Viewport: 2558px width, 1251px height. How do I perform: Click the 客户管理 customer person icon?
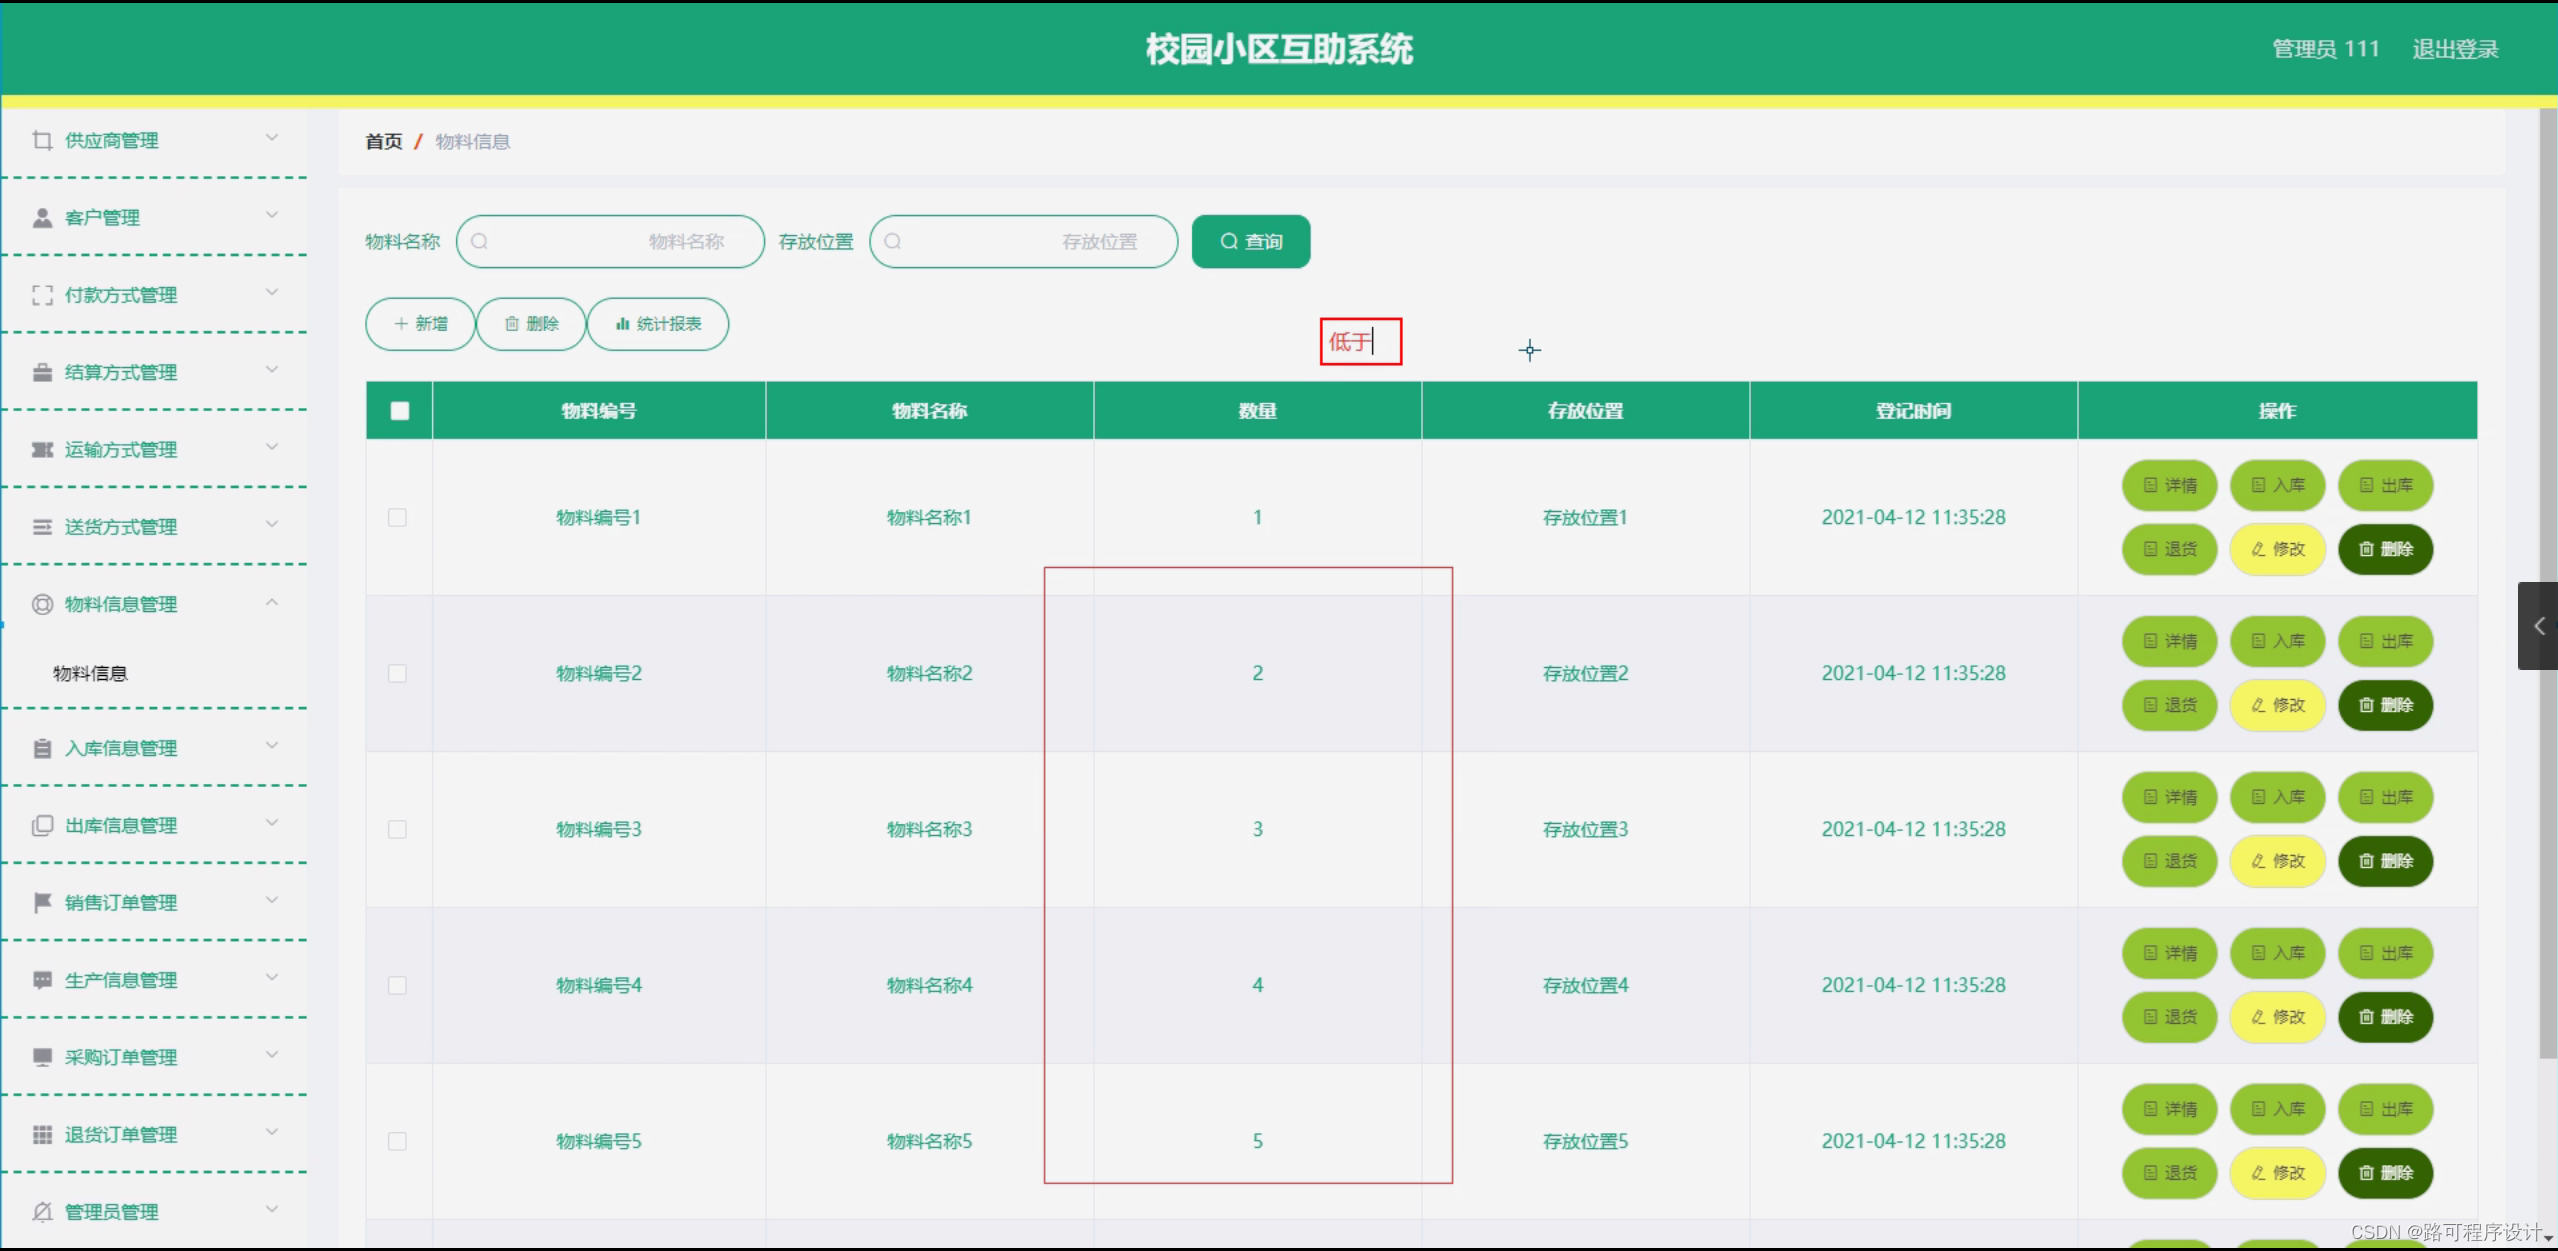pos(42,217)
